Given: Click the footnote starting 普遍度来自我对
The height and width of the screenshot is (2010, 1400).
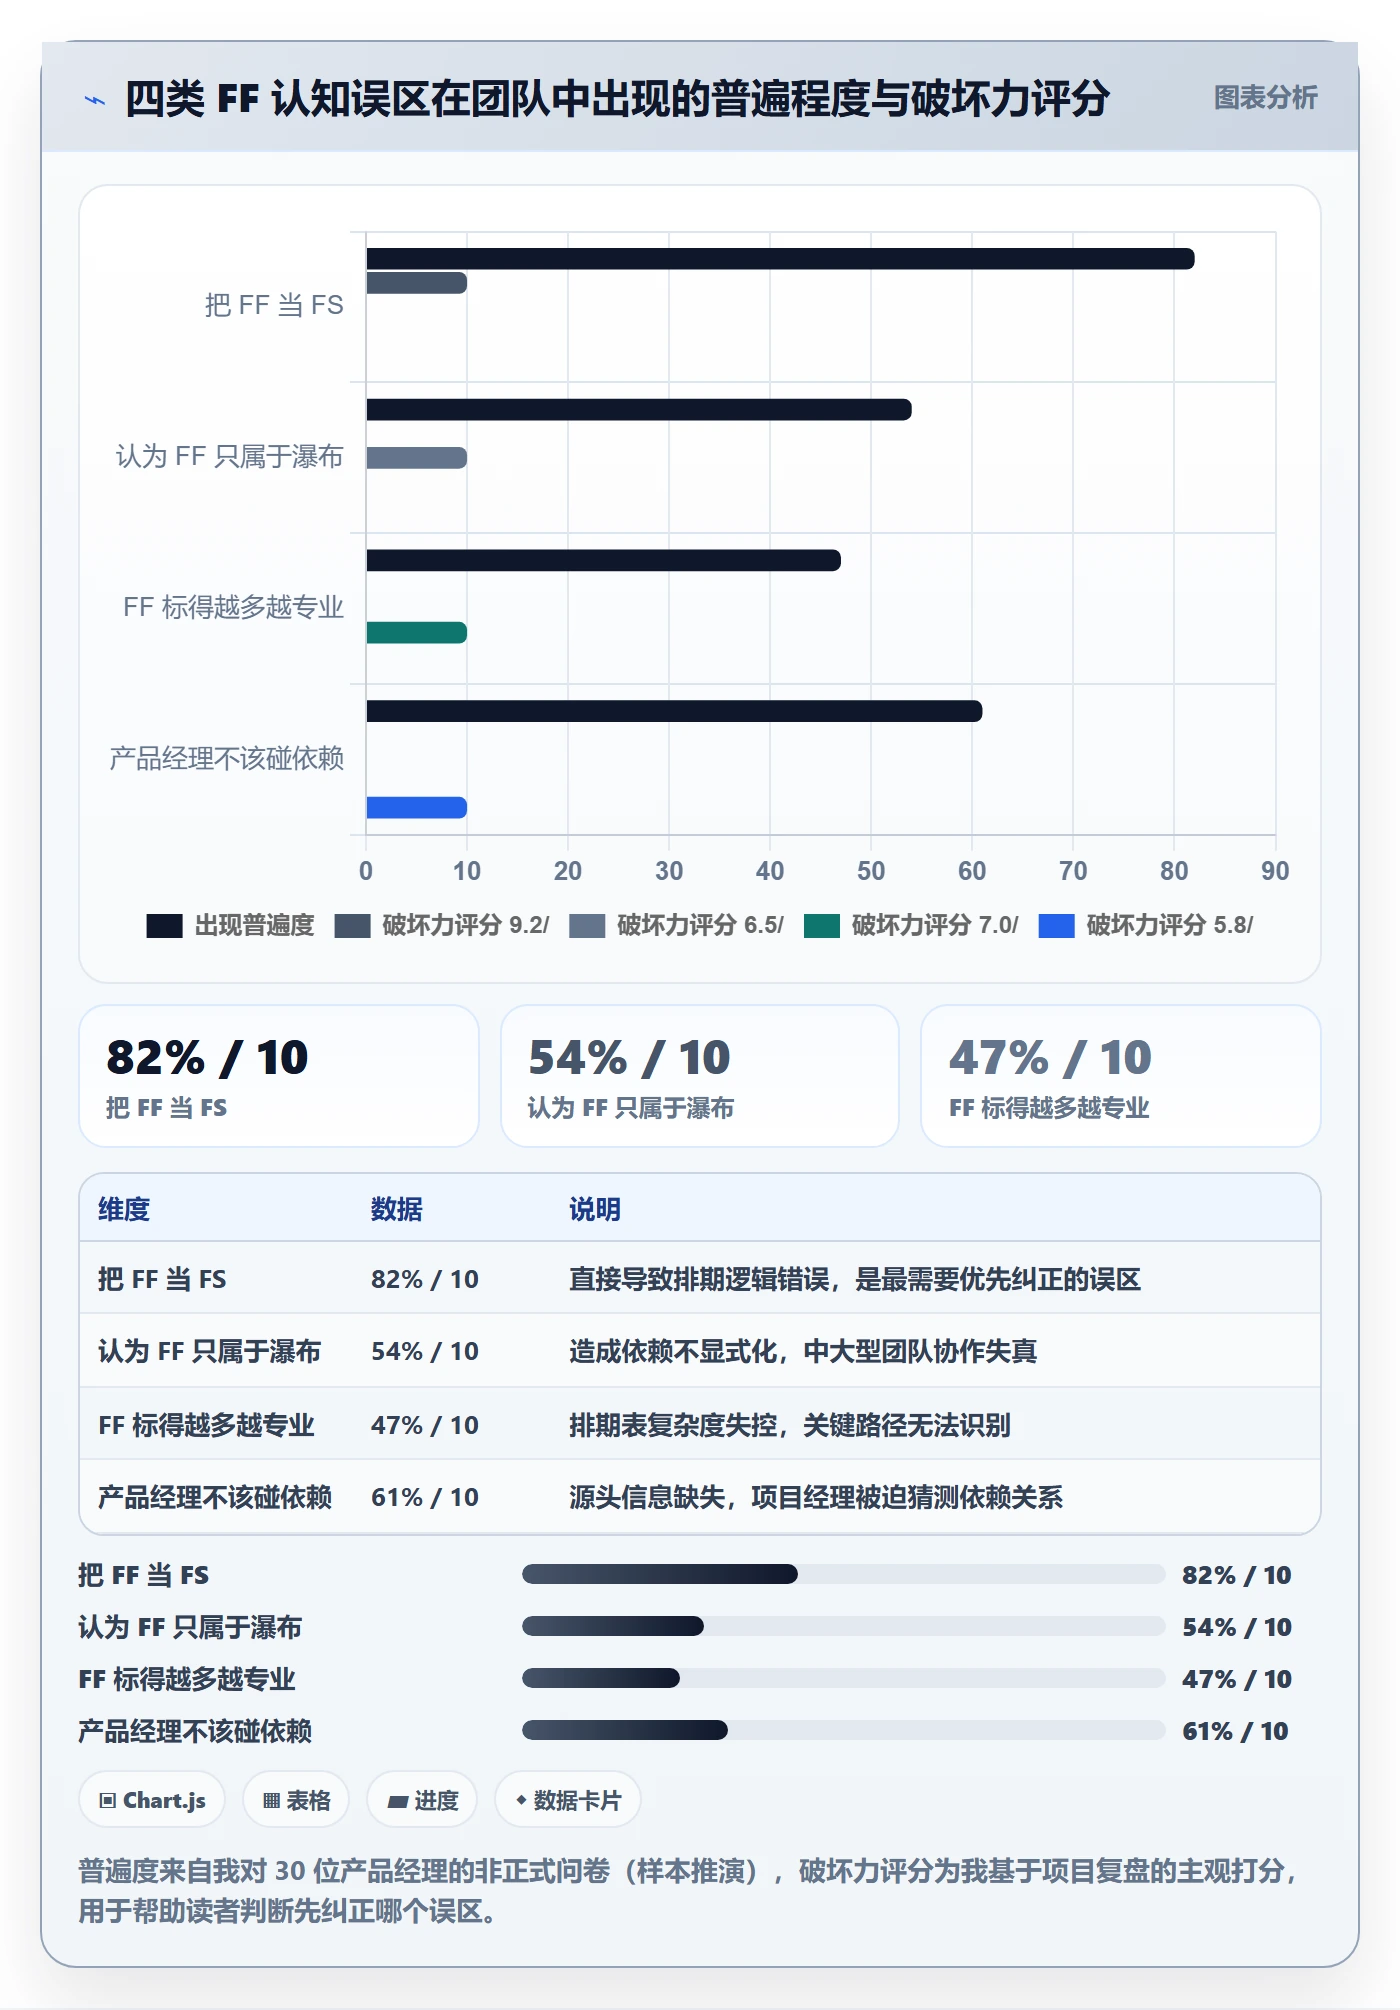Looking at the screenshot, I should coord(689,1891).
